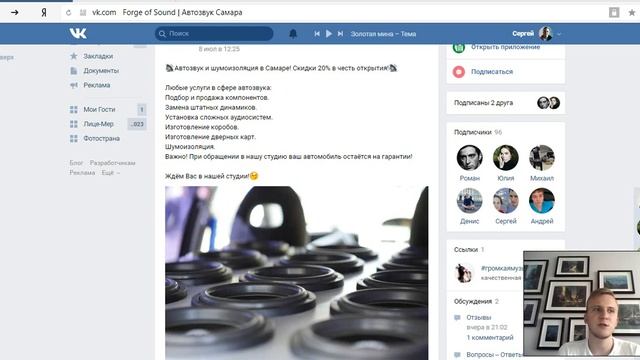Click the search magnifier icon
This screenshot has height=360, width=640.
[x=162, y=33]
